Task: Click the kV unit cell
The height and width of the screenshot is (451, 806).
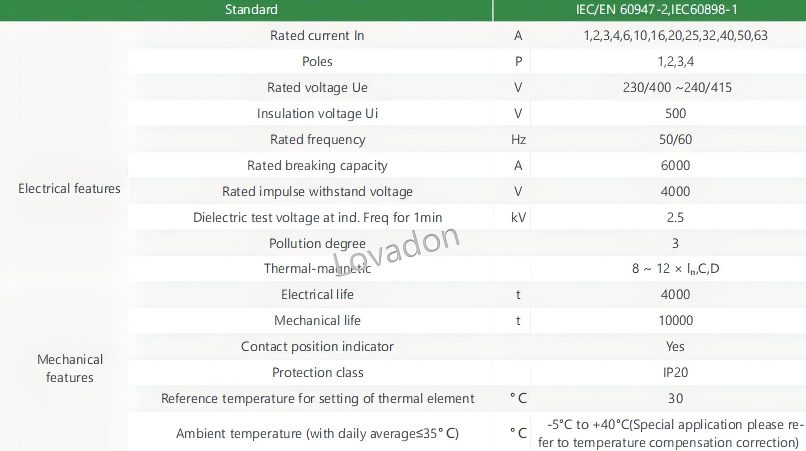Action: point(518,218)
